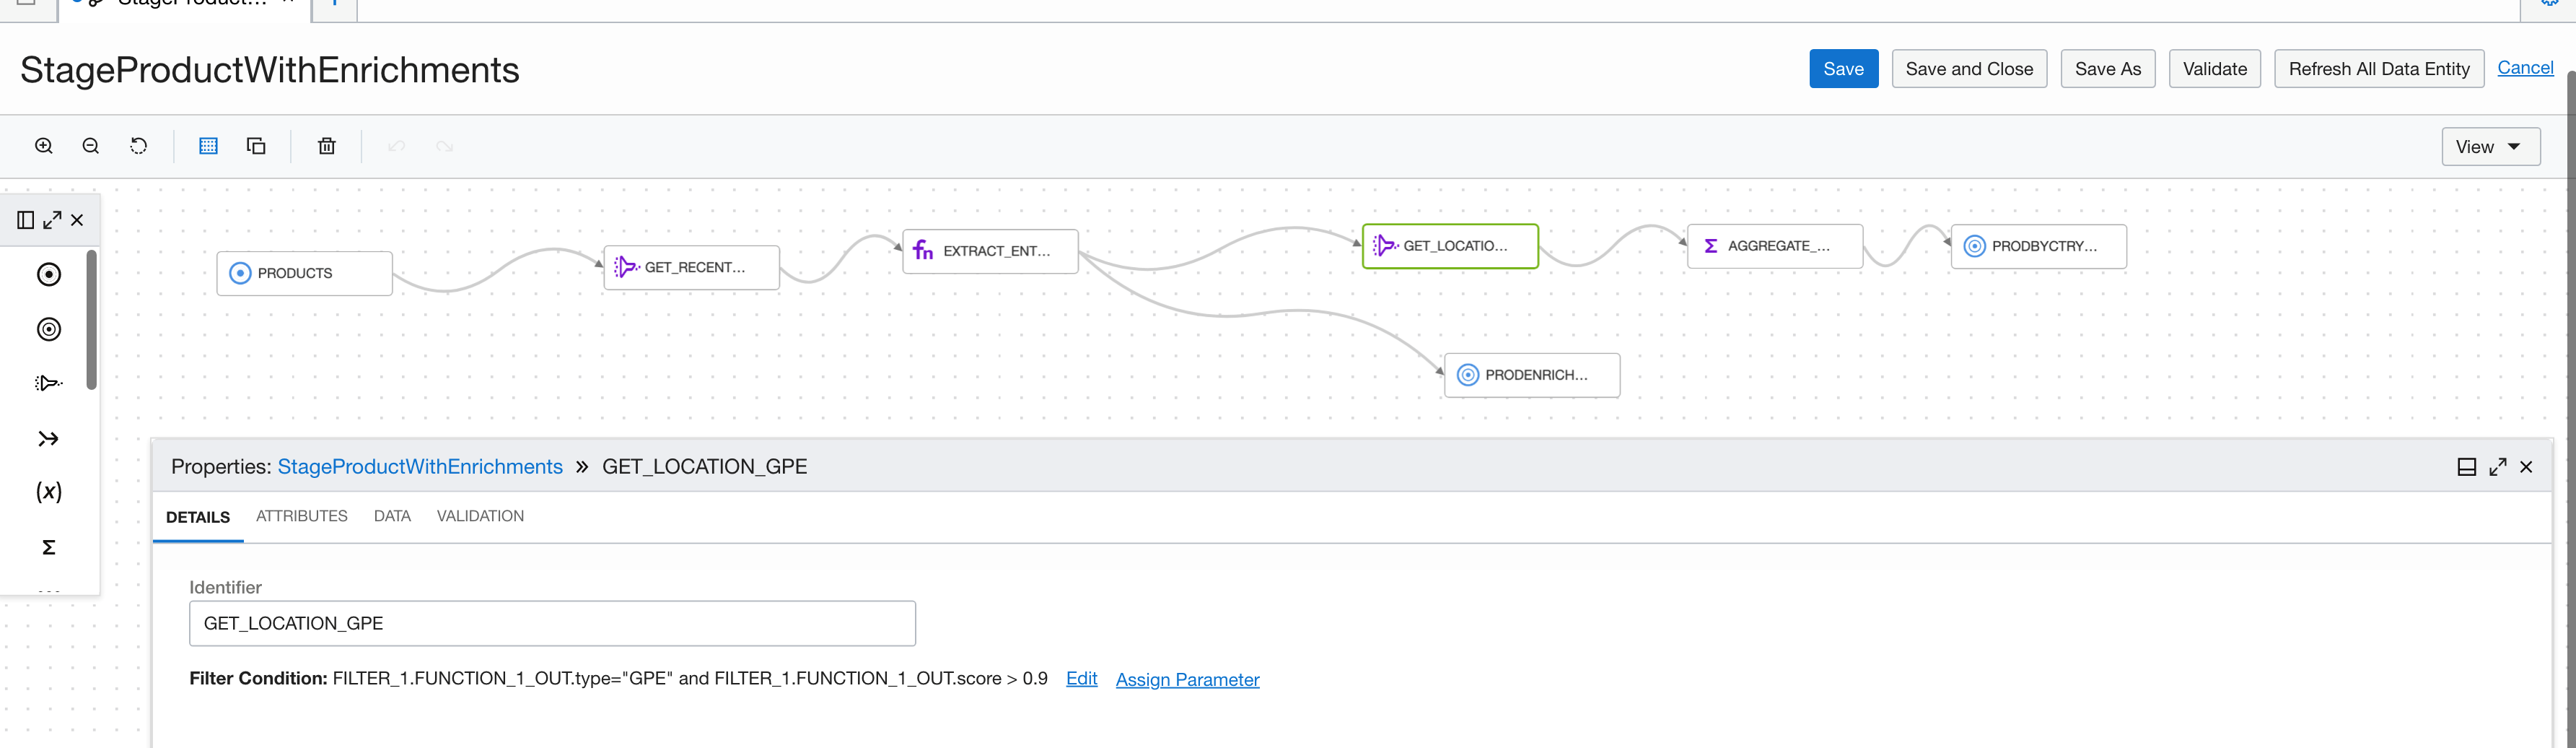The width and height of the screenshot is (2576, 748).
Task: Select the PRODENRICH target node on canvas
Action: pyautogui.click(x=1531, y=374)
